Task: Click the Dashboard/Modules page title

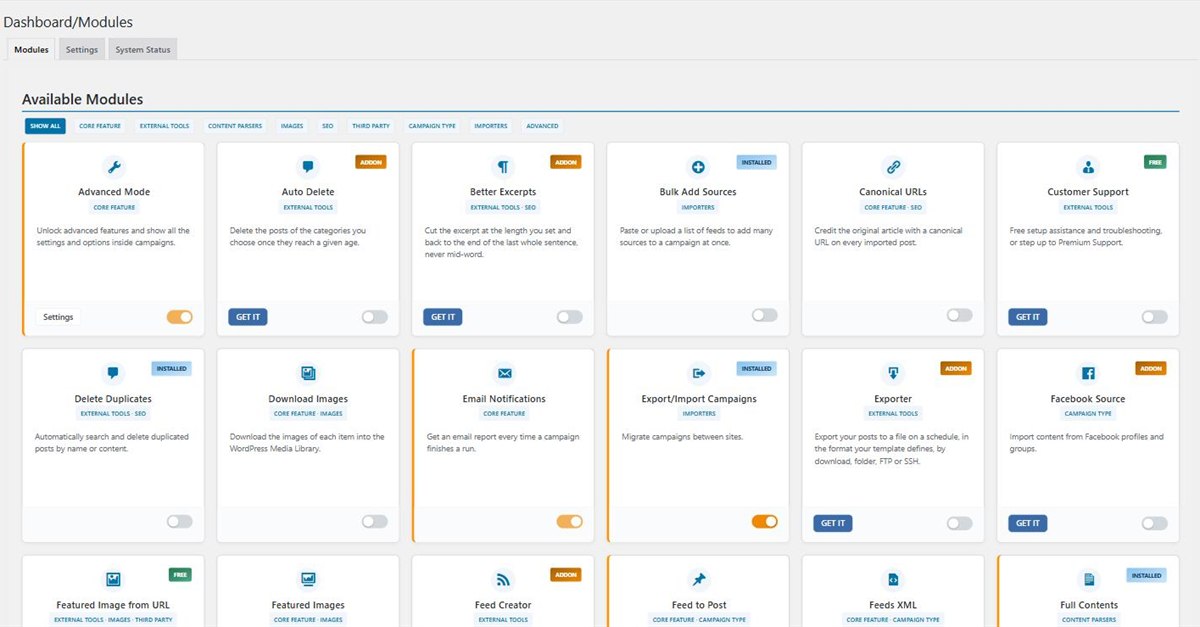Action: pos(68,21)
